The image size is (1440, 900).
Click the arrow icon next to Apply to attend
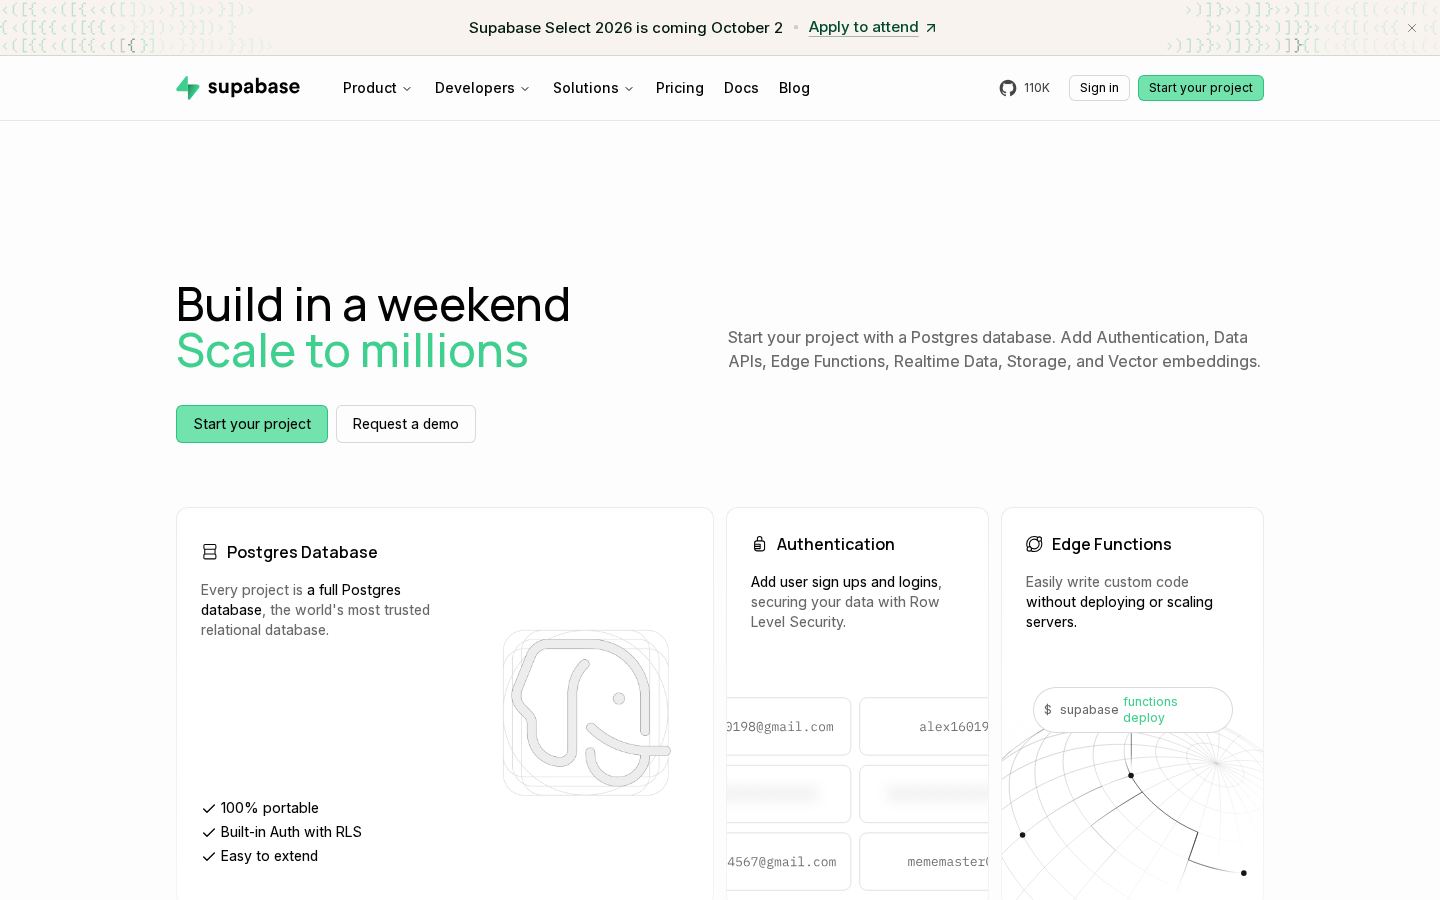(931, 28)
